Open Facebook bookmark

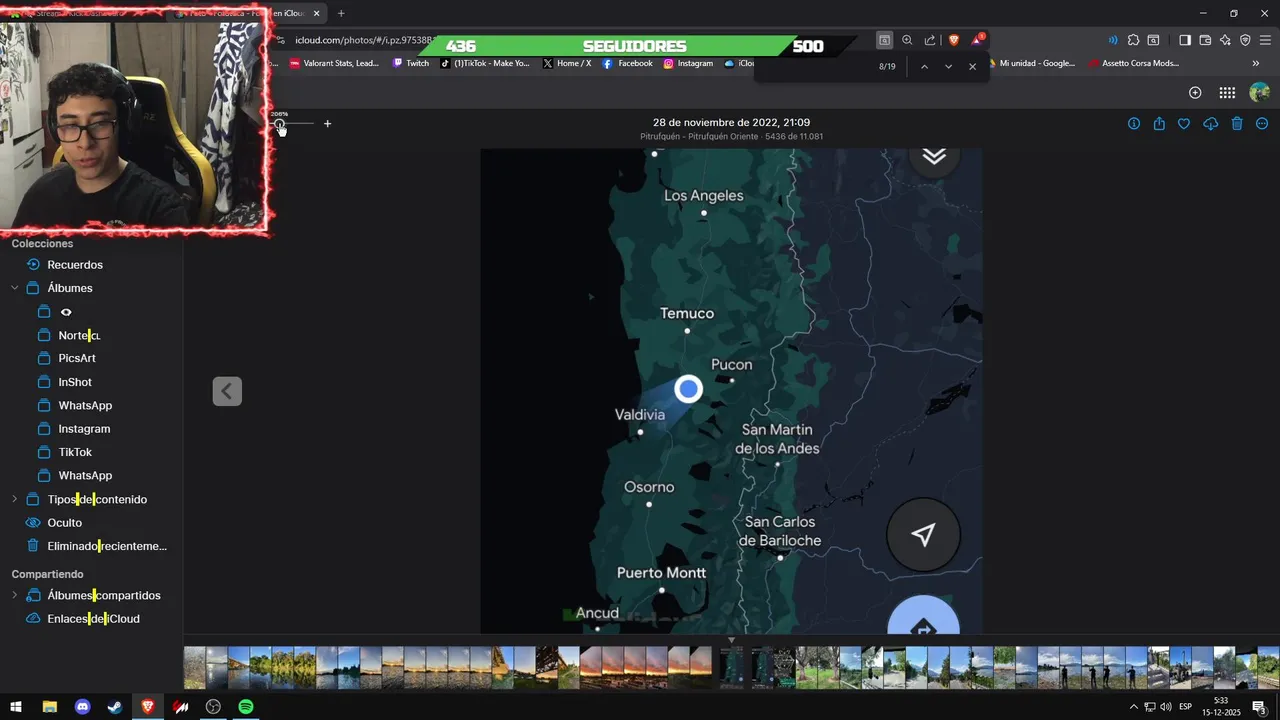coord(627,63)
